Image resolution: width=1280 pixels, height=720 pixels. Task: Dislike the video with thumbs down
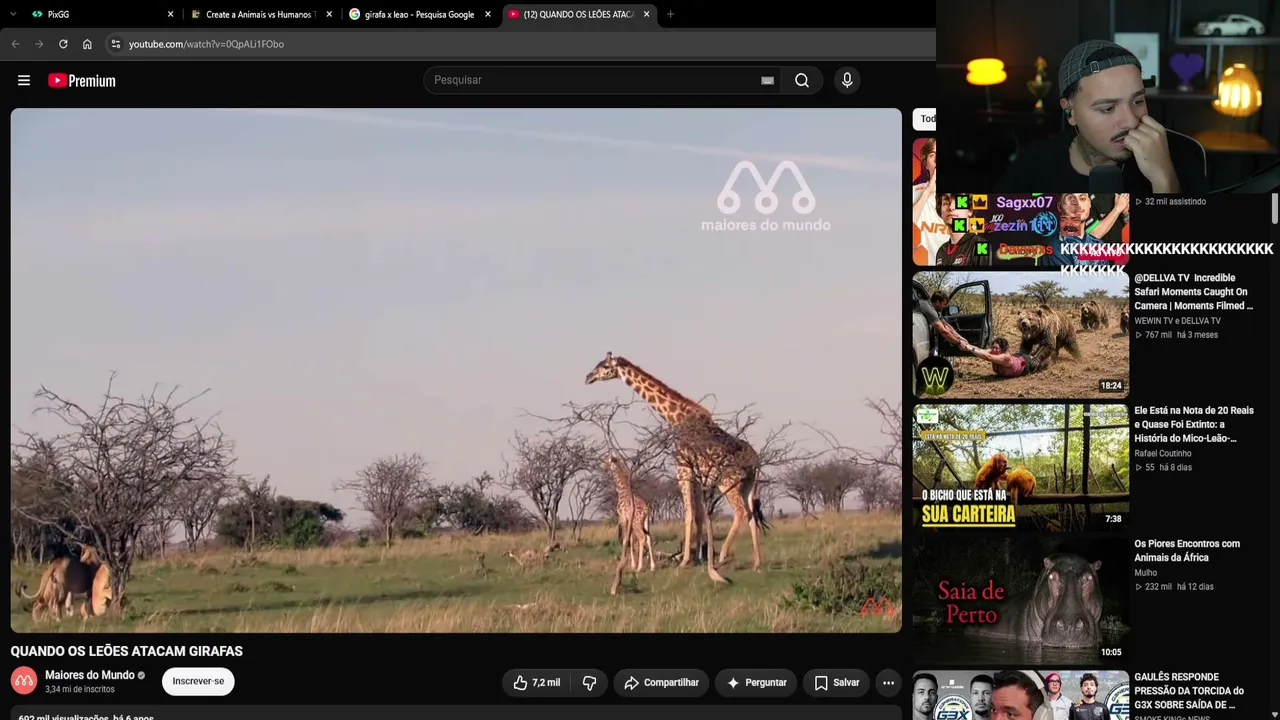tap(589, 682)
